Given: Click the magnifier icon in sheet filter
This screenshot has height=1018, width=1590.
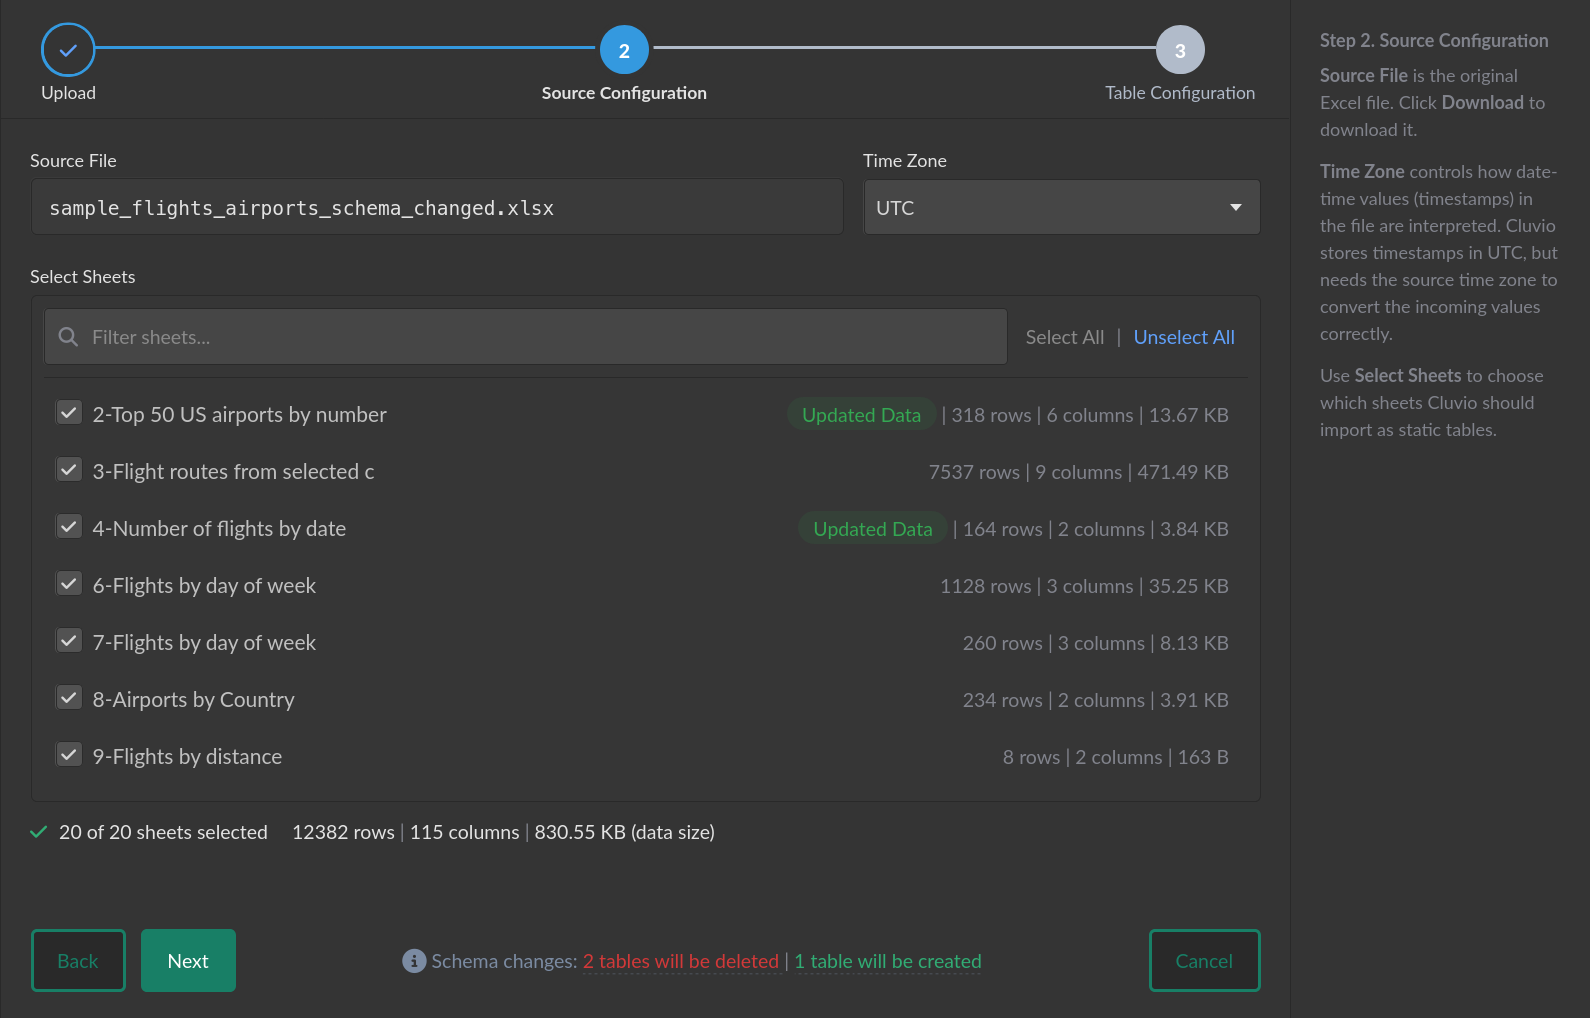Looking at the screenshot, I should tap(68, 337).
